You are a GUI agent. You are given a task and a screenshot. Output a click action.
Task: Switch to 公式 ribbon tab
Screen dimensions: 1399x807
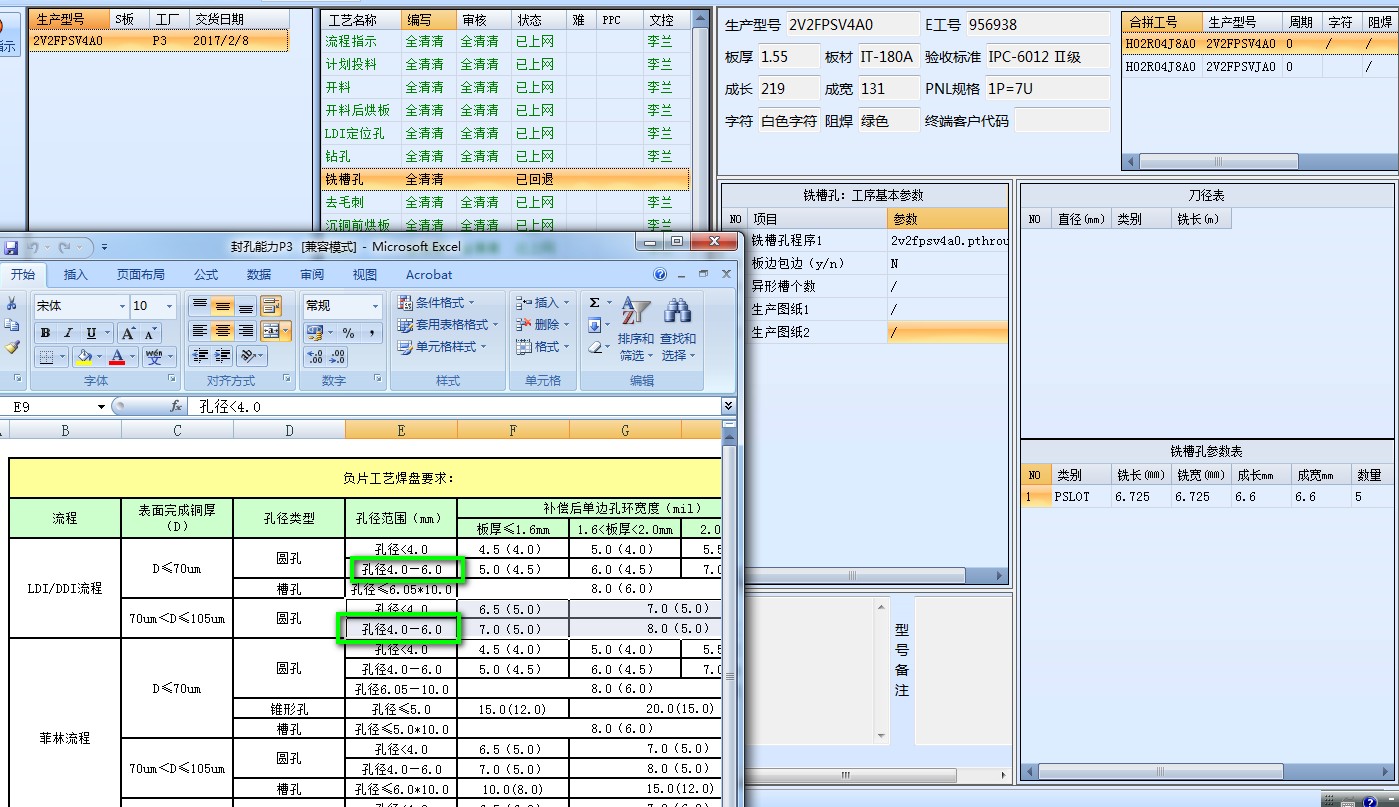click(x=206, y=274)
